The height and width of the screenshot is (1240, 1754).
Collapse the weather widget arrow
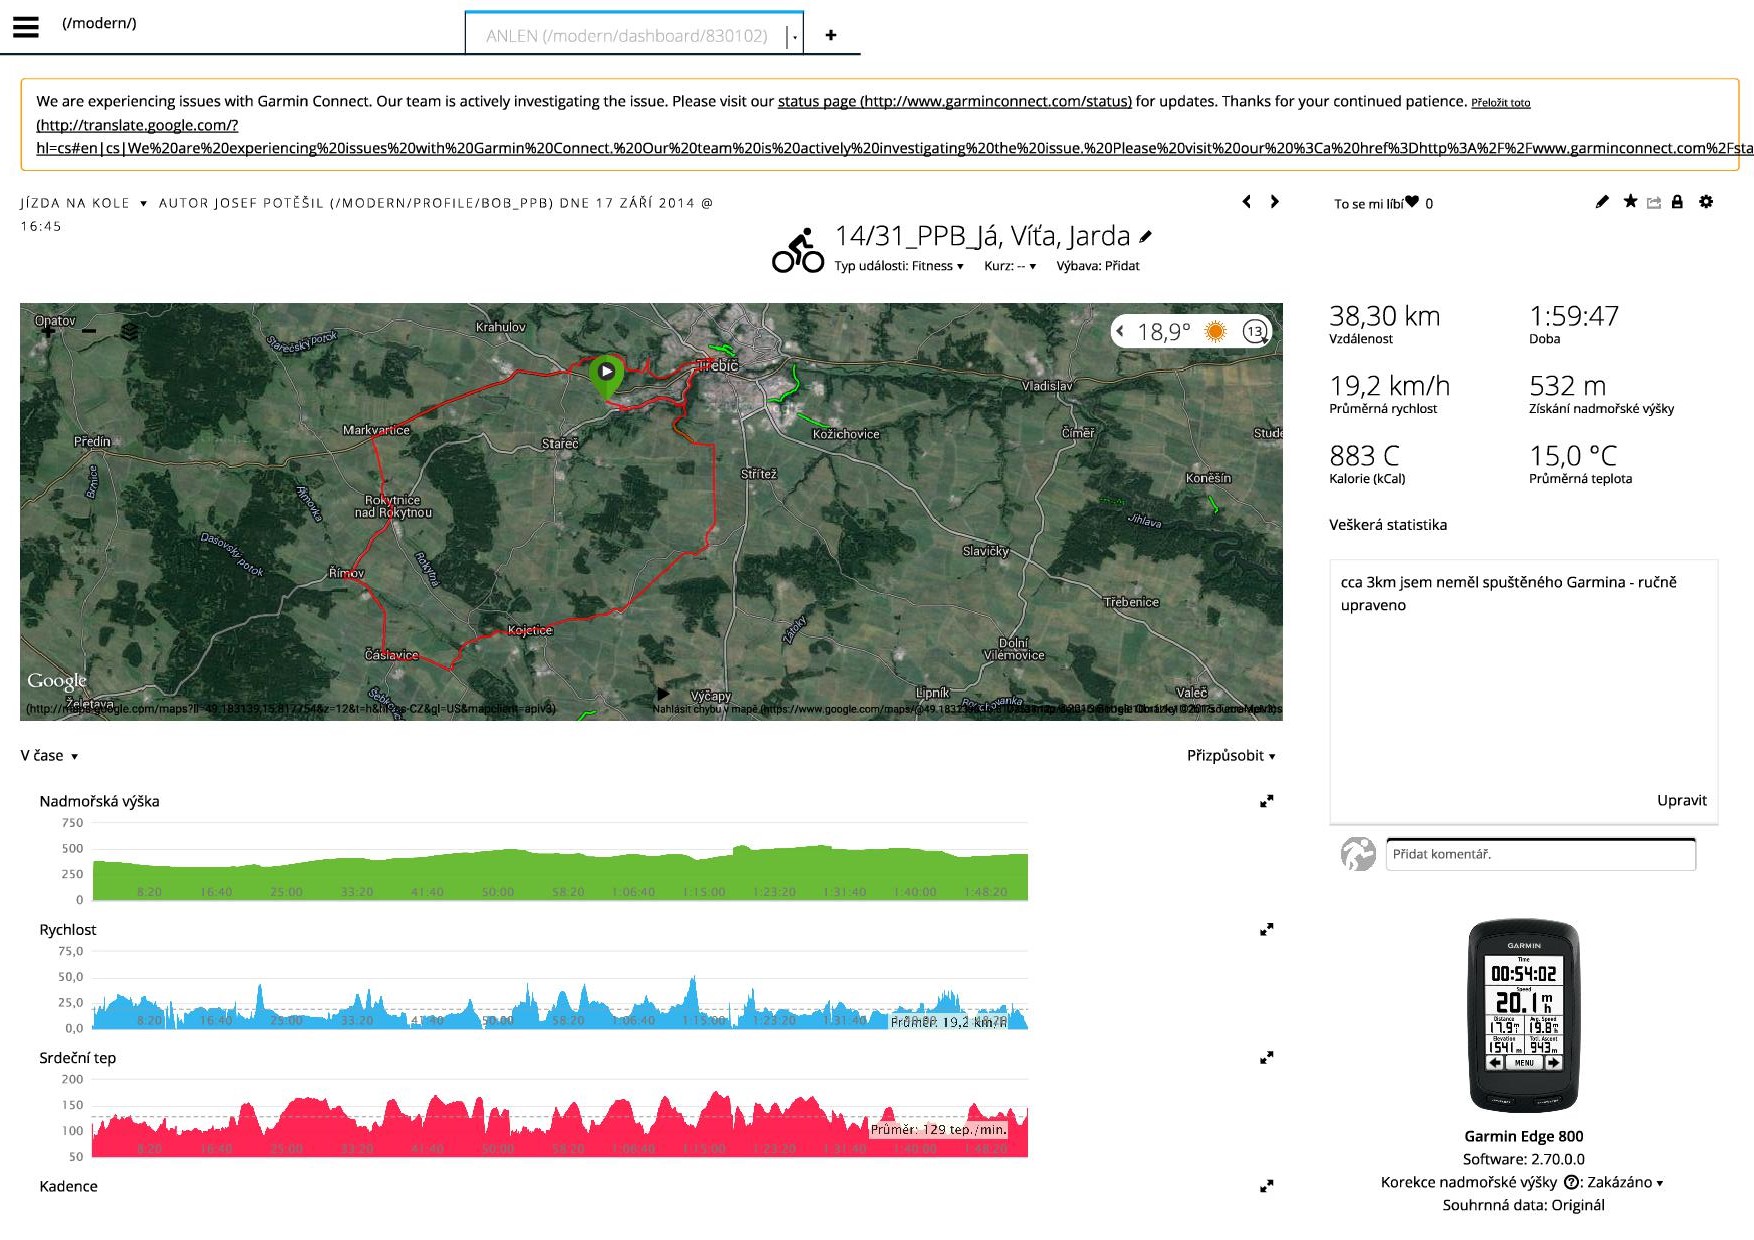coord(1121,331)
